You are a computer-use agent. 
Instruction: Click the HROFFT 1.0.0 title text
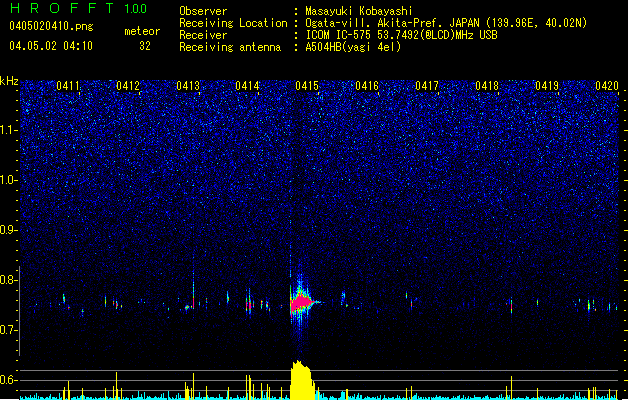click(79, 8)
